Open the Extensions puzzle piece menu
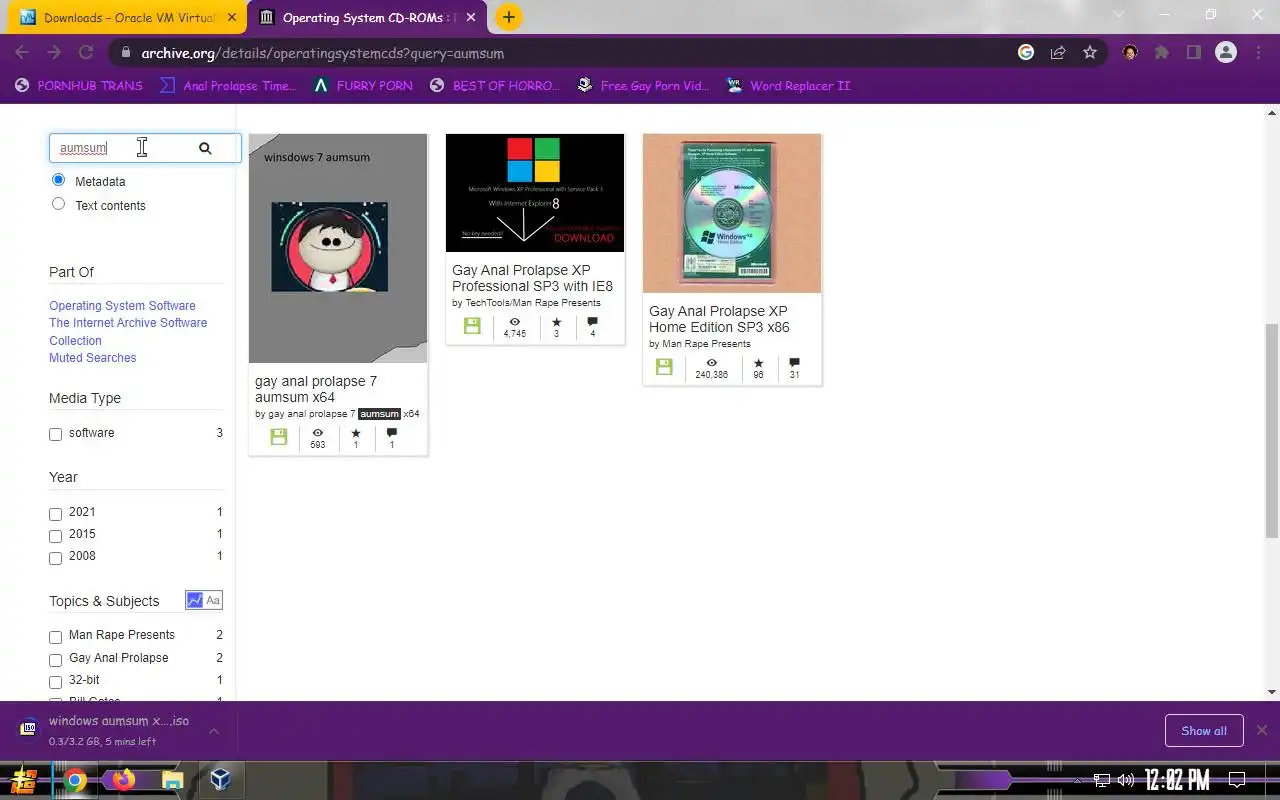 pyautogui.click(x=1162, y=53)
